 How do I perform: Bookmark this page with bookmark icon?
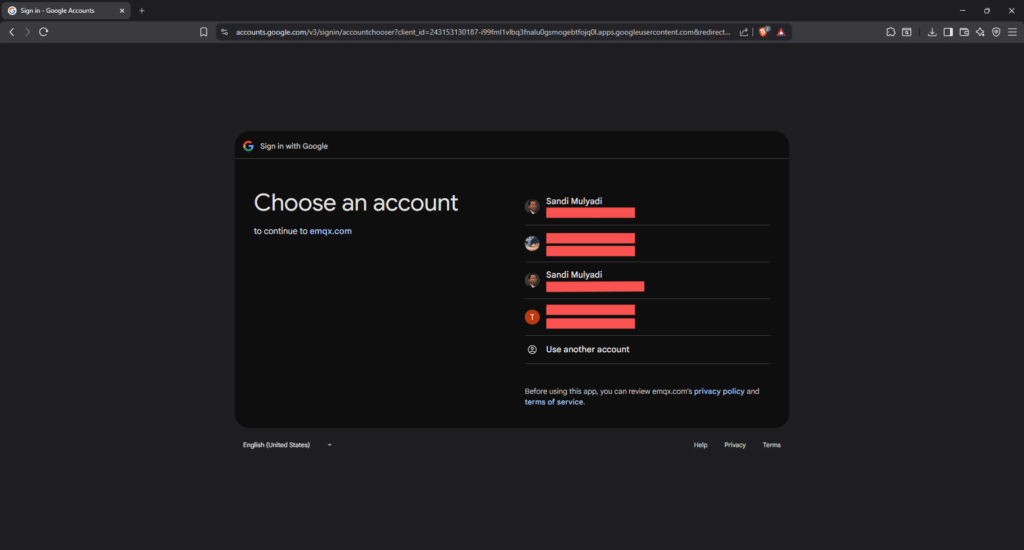(204, 32)
